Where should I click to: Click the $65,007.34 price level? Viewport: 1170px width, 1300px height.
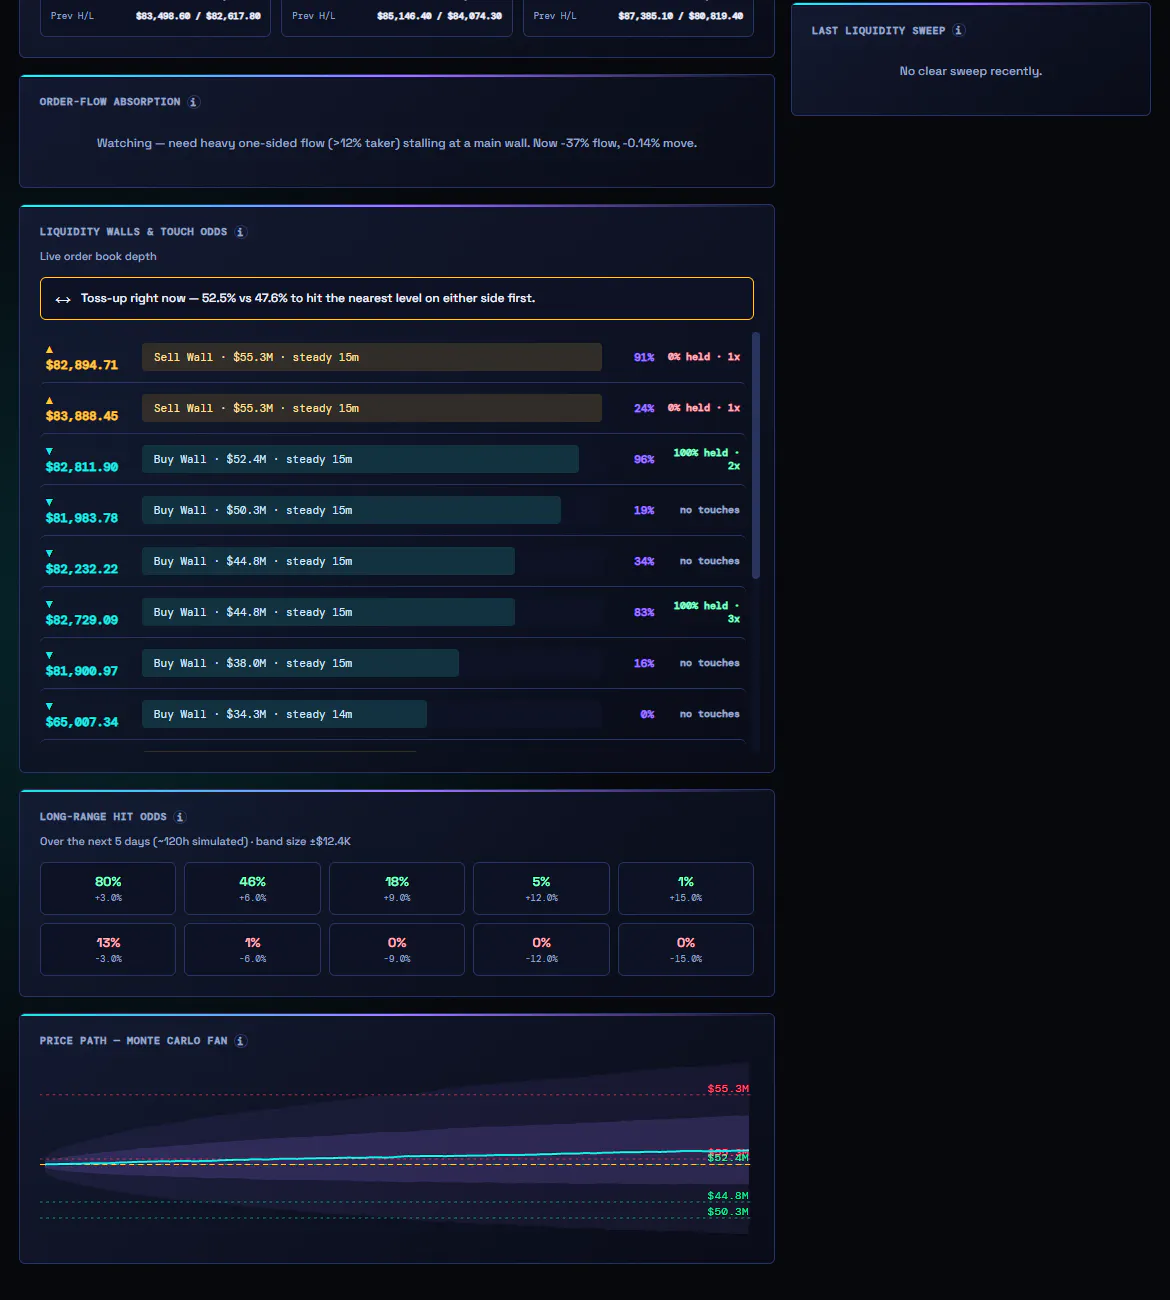82,722
